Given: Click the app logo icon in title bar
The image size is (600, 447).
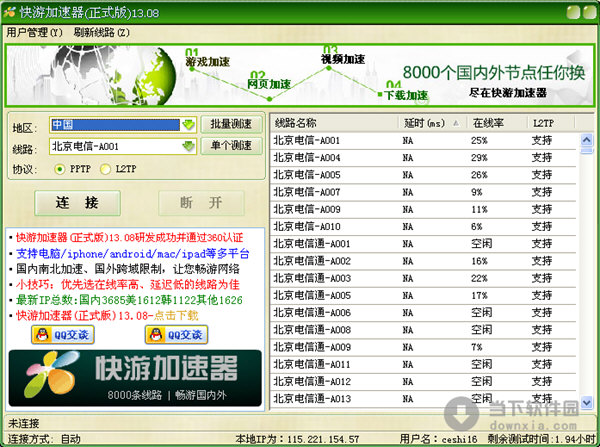Looking at the screenshot, I should point(9,13).
